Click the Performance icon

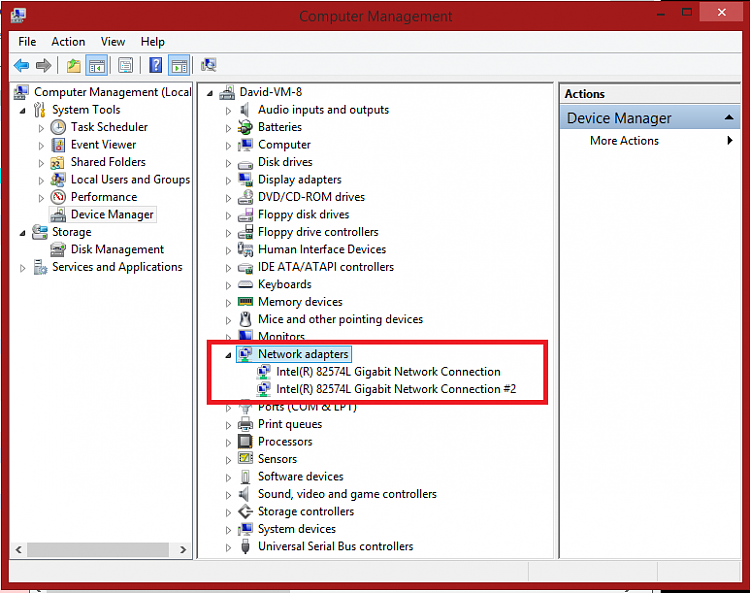point(58,197)
